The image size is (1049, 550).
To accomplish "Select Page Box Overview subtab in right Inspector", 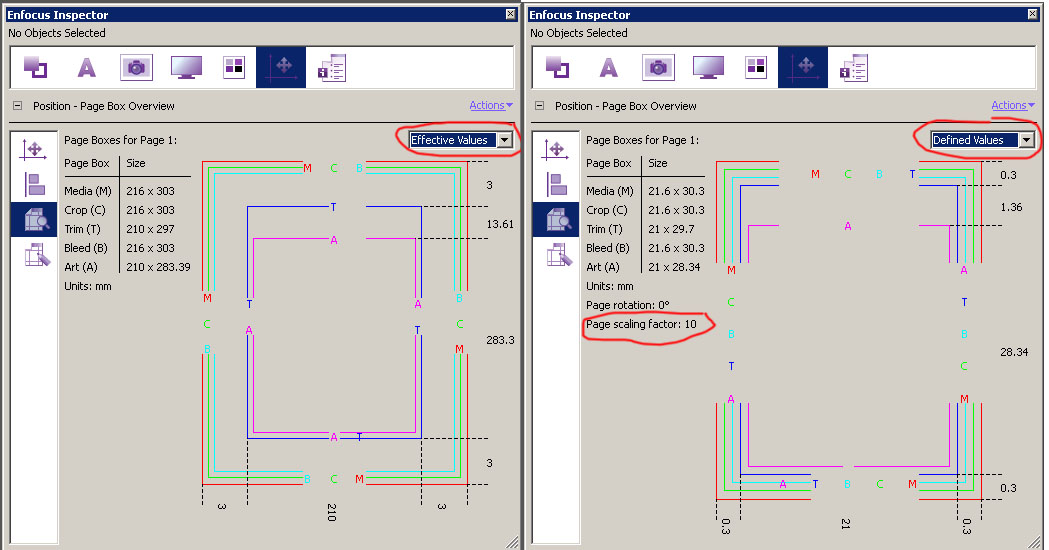I will click(x=556, y=219).
